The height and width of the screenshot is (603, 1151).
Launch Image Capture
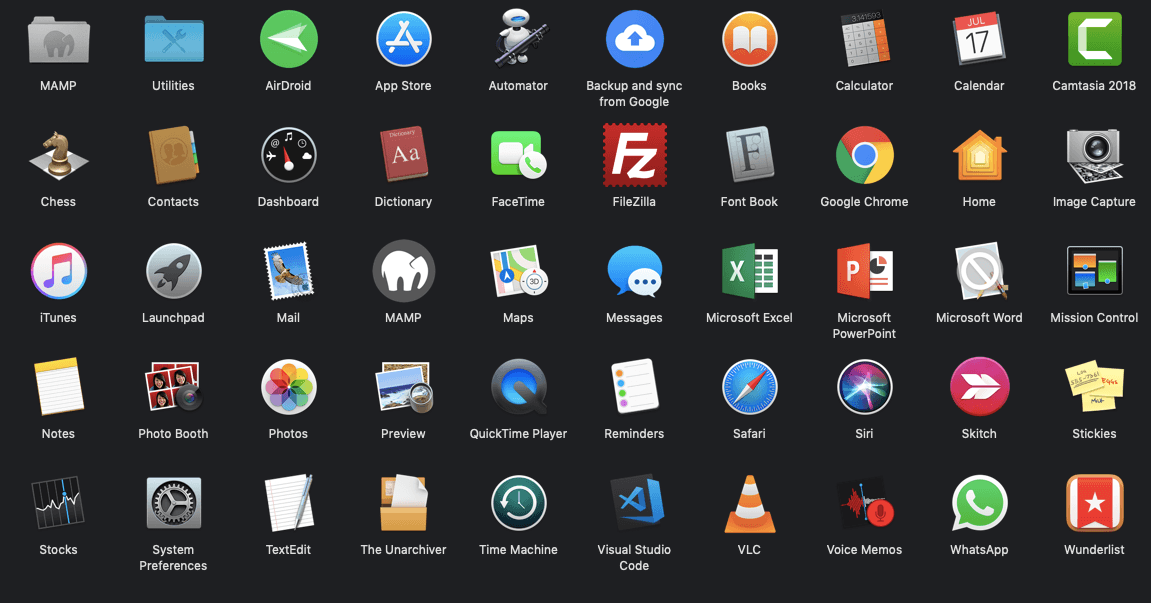[x=1094, y=155]
